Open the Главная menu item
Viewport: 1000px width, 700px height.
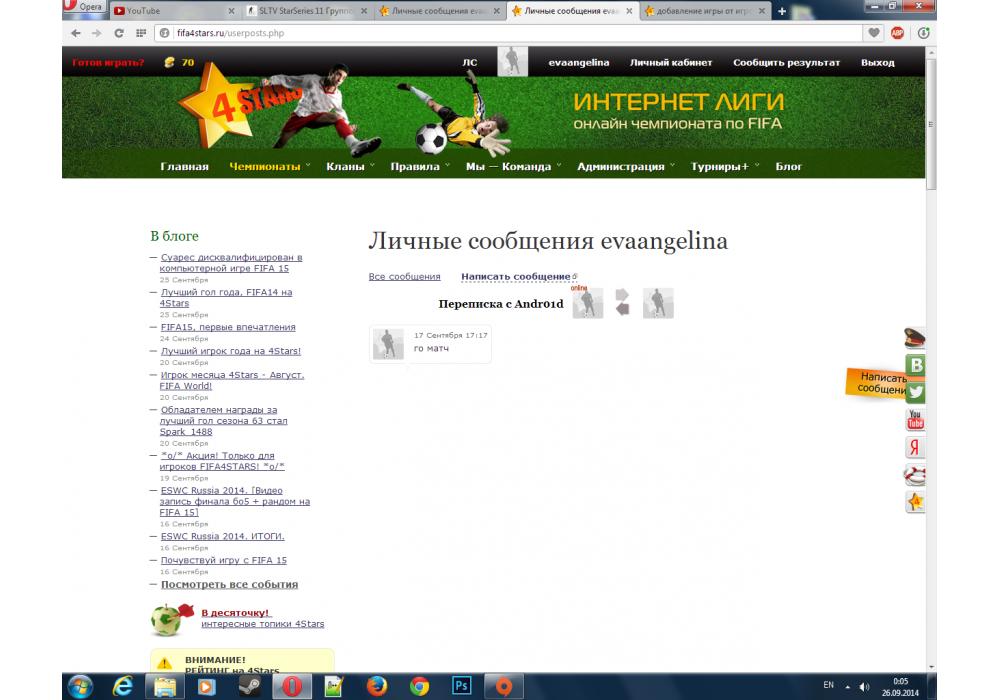tap(184, 167)
